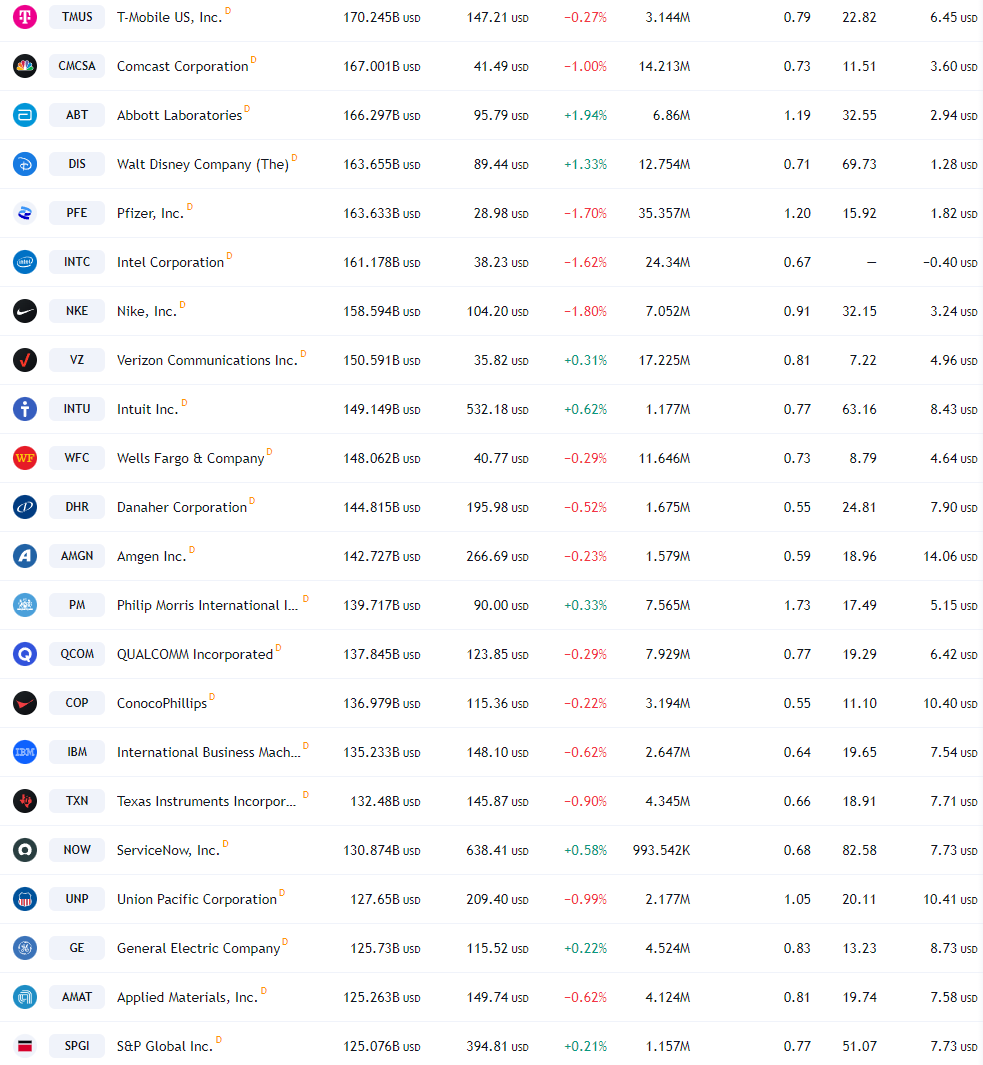
Task: Click the Union Pacific shield logo icon
Action: click(x=25, y=899)
